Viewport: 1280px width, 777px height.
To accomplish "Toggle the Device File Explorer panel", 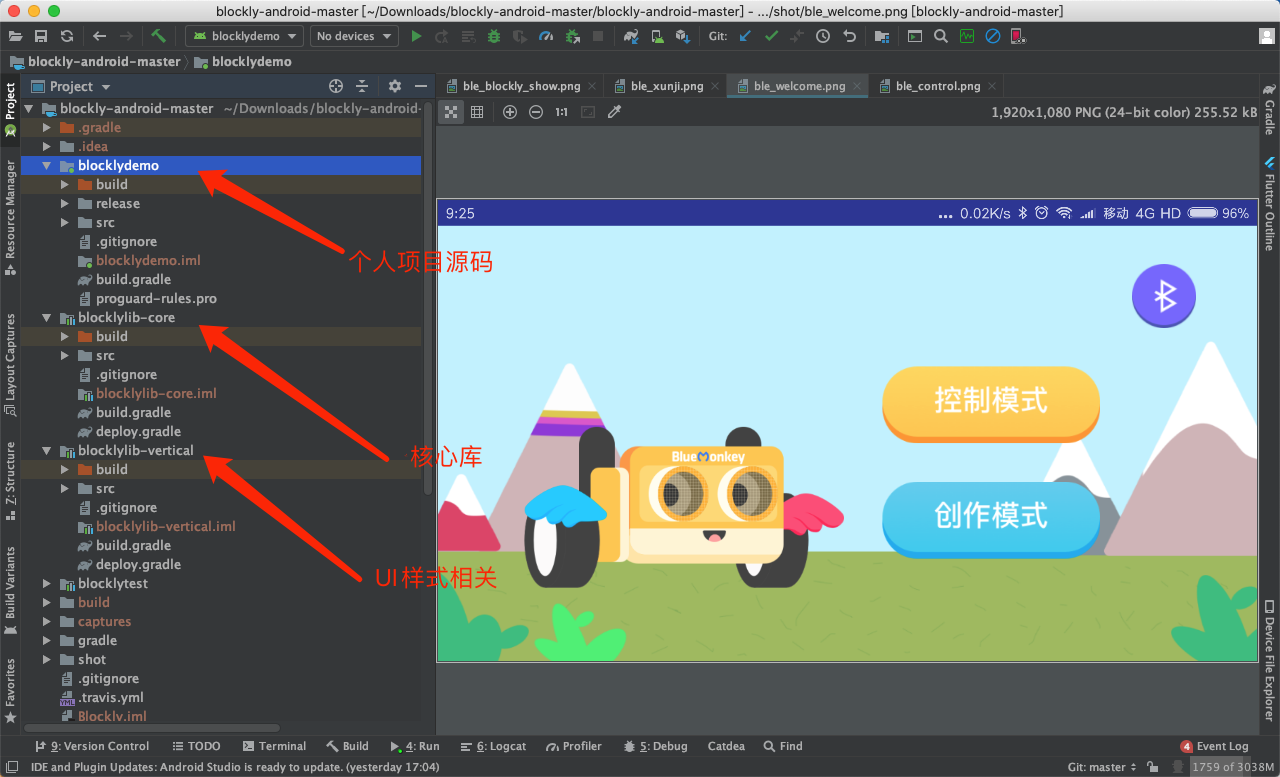I will point(1270,660).
